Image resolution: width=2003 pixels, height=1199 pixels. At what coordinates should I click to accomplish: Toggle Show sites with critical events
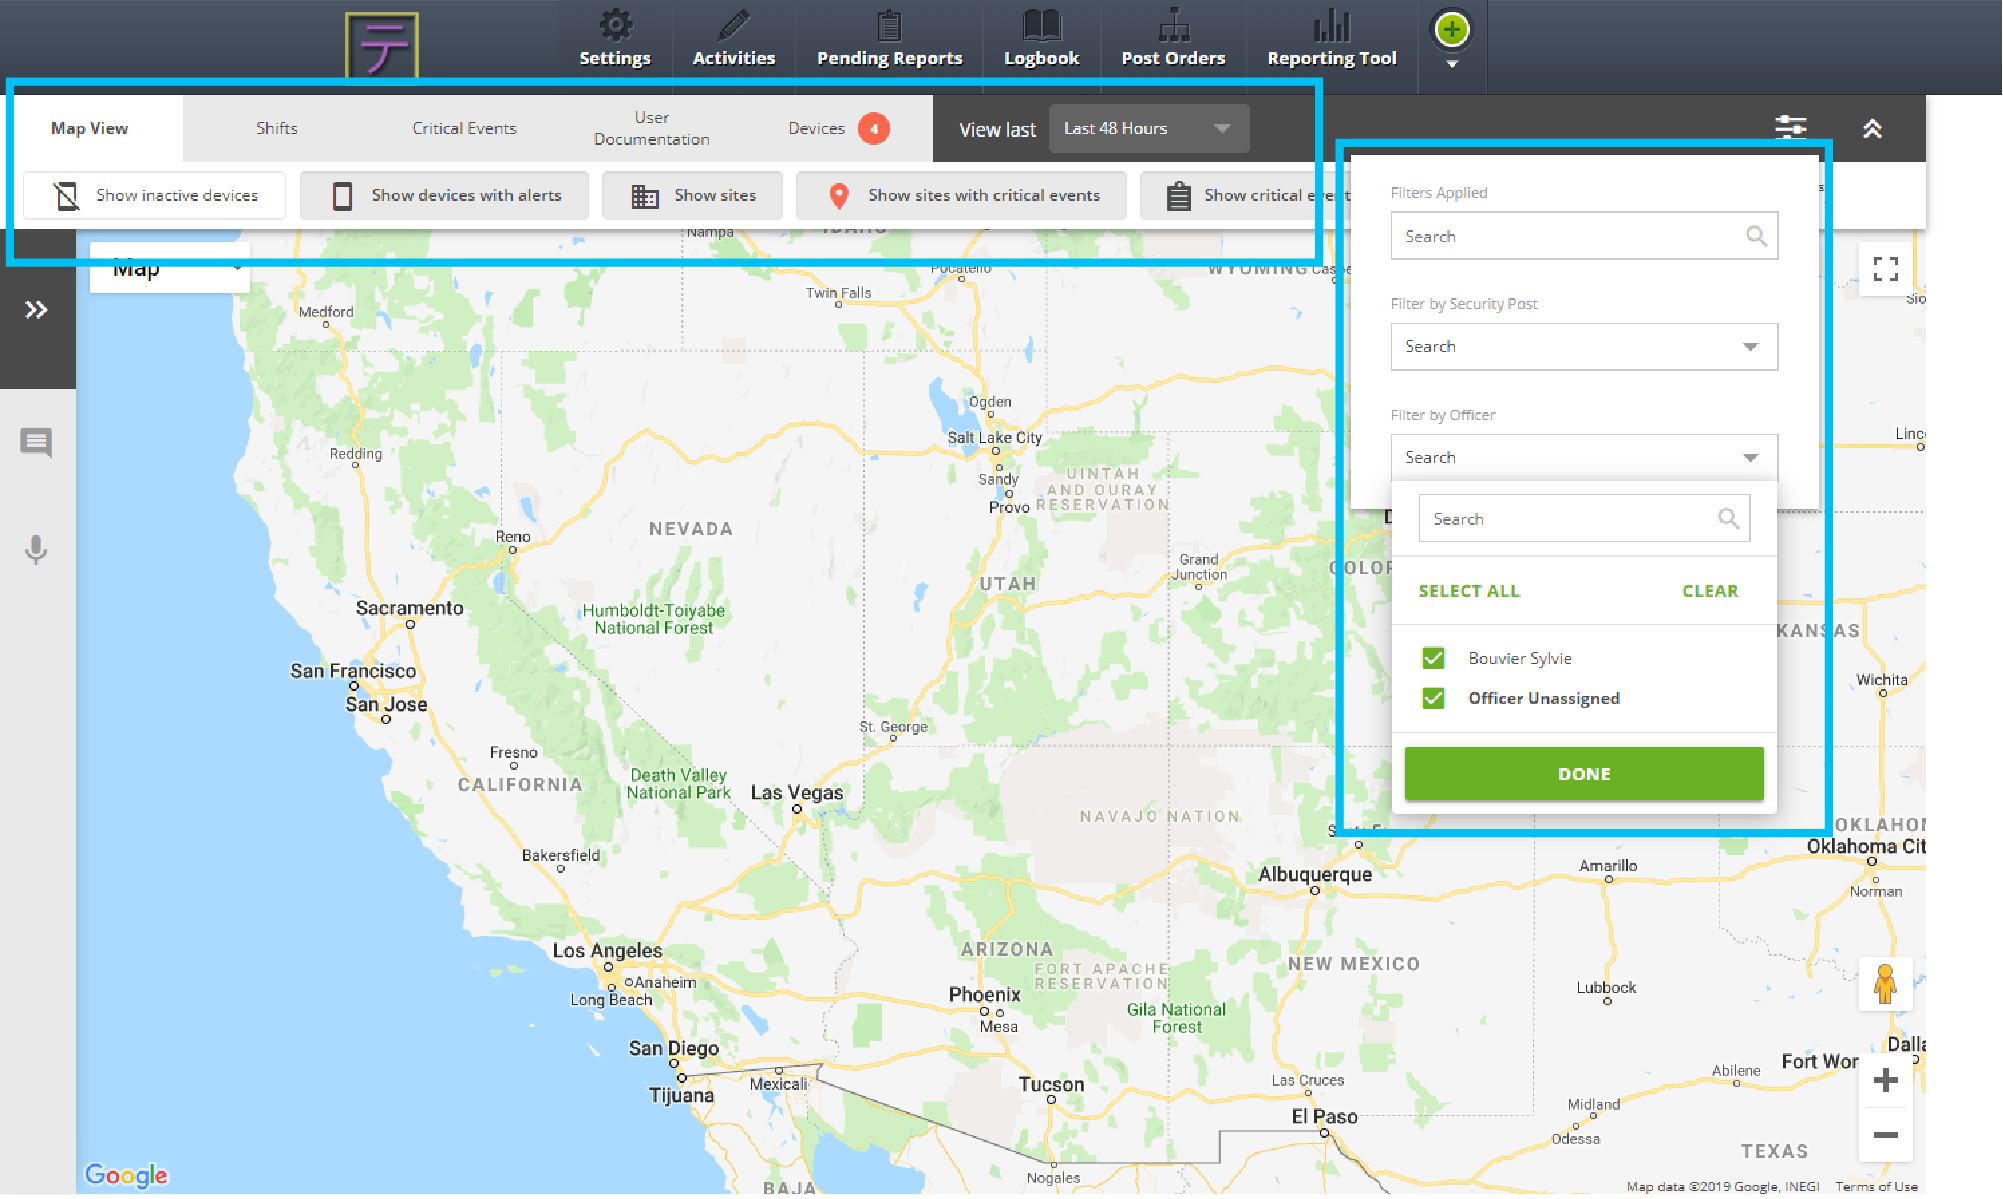coord(961,195)
